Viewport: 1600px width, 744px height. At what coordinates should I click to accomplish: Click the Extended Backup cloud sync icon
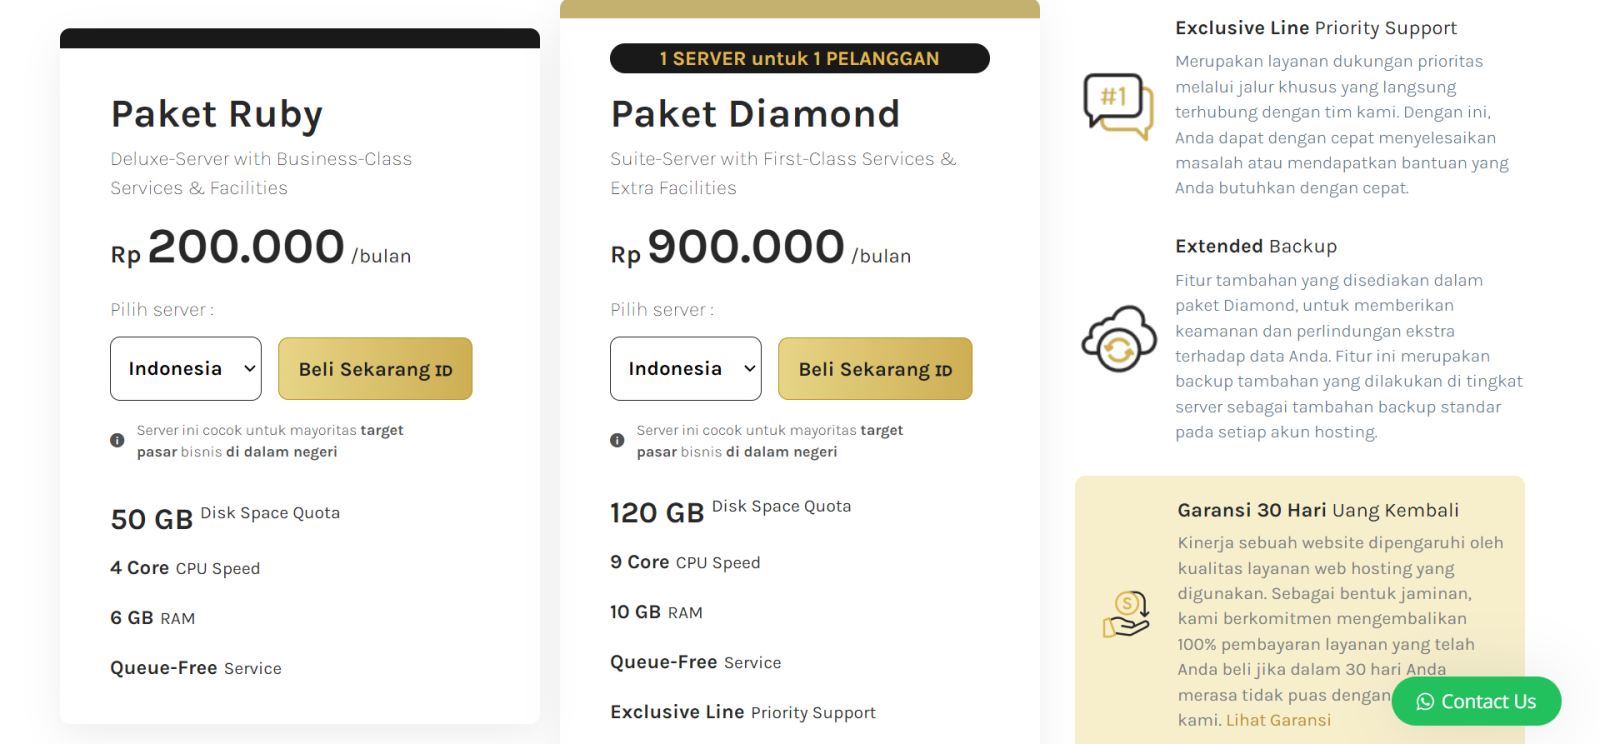[1118, 339]
